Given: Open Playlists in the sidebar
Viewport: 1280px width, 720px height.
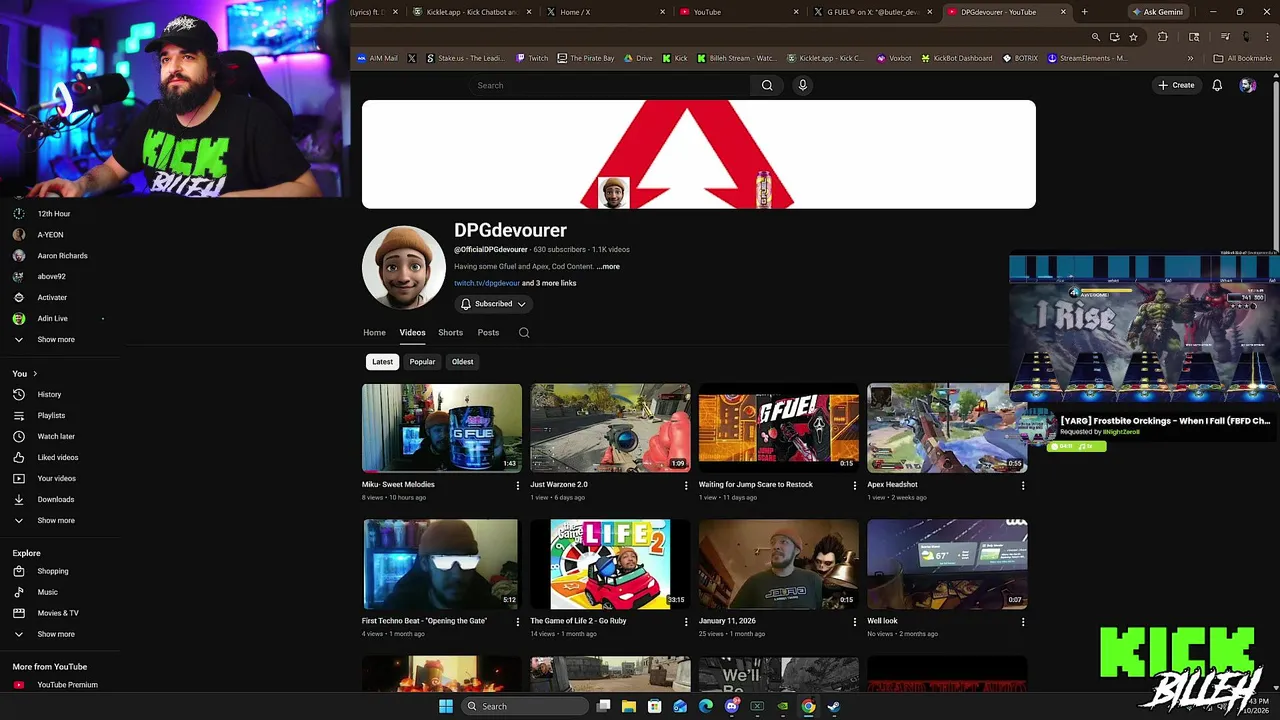Looking at the screenshot, I should (x=51, y=416).
